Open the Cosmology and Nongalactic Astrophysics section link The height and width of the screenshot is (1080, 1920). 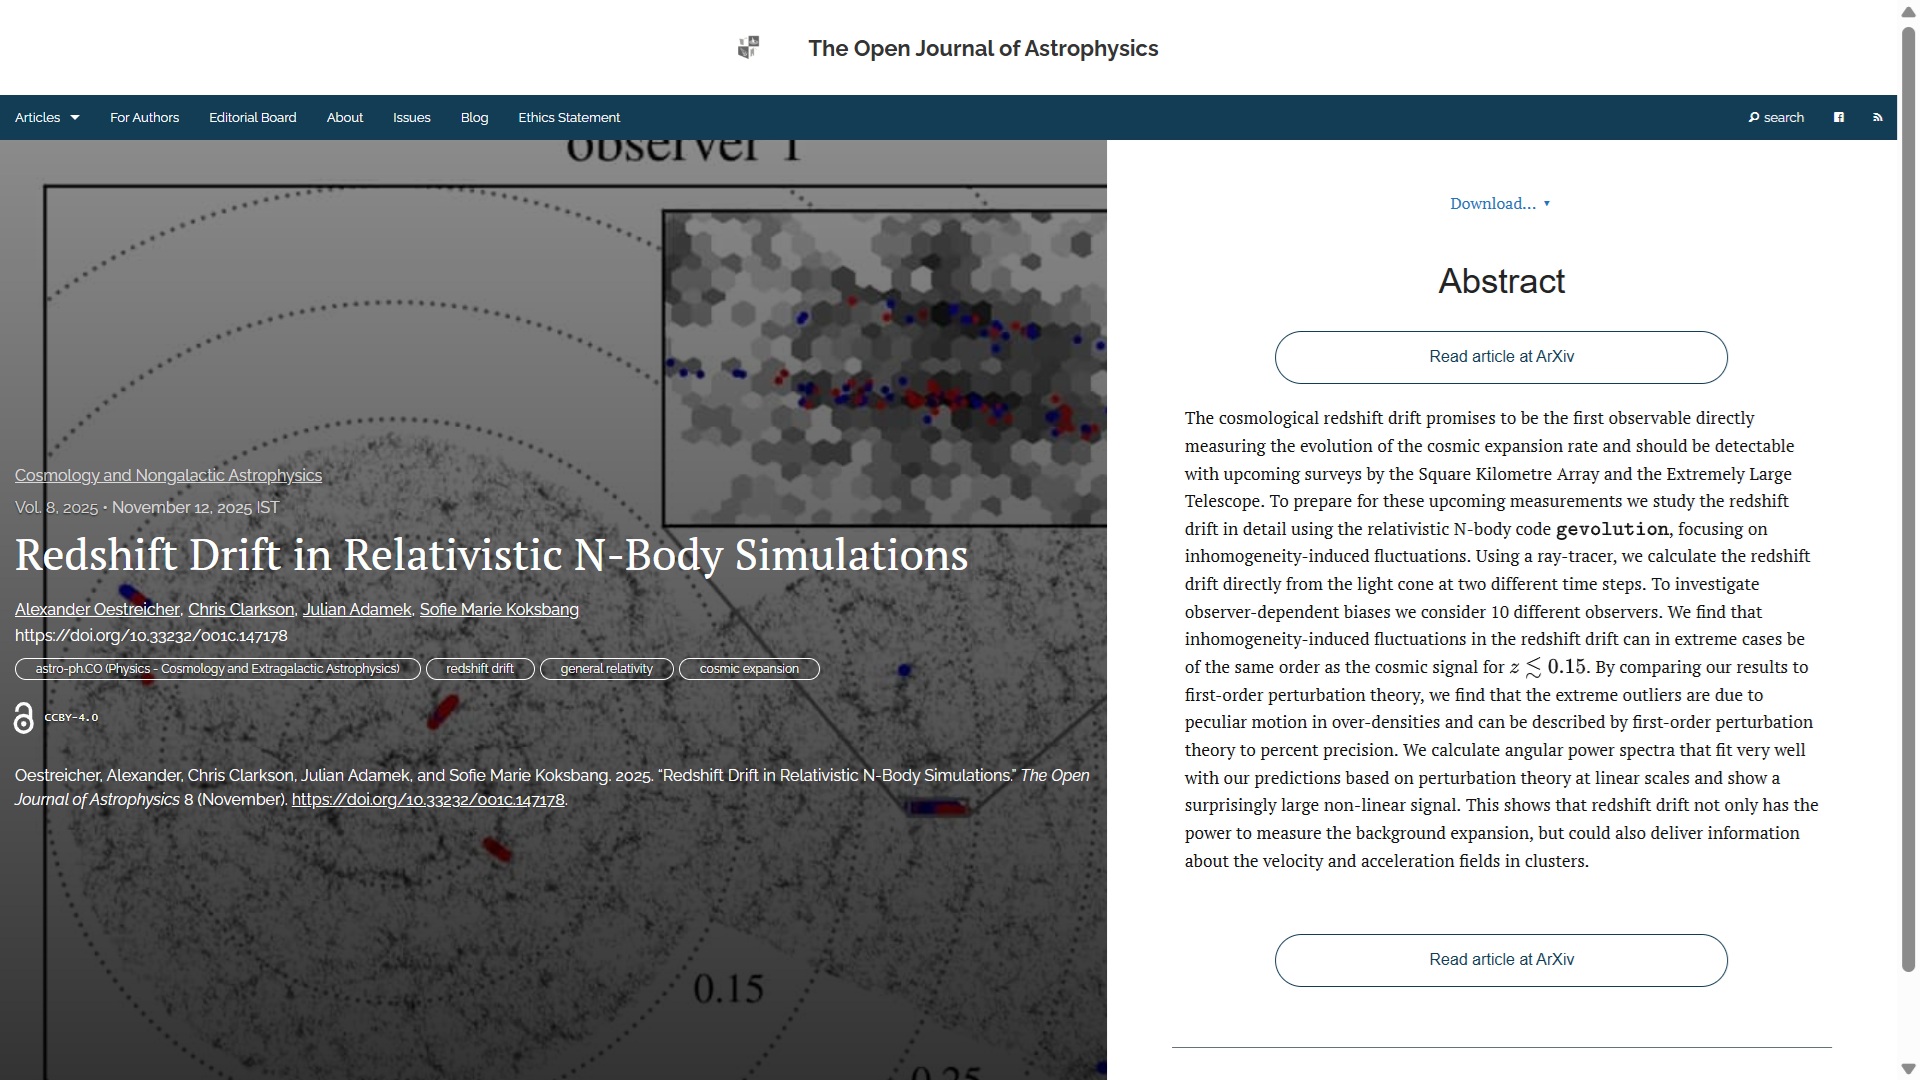(x=168, y=476)
